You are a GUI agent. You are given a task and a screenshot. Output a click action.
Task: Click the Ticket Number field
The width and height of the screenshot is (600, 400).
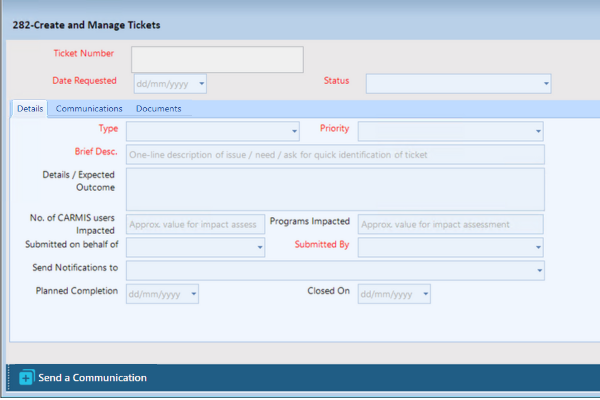[216, 59]
